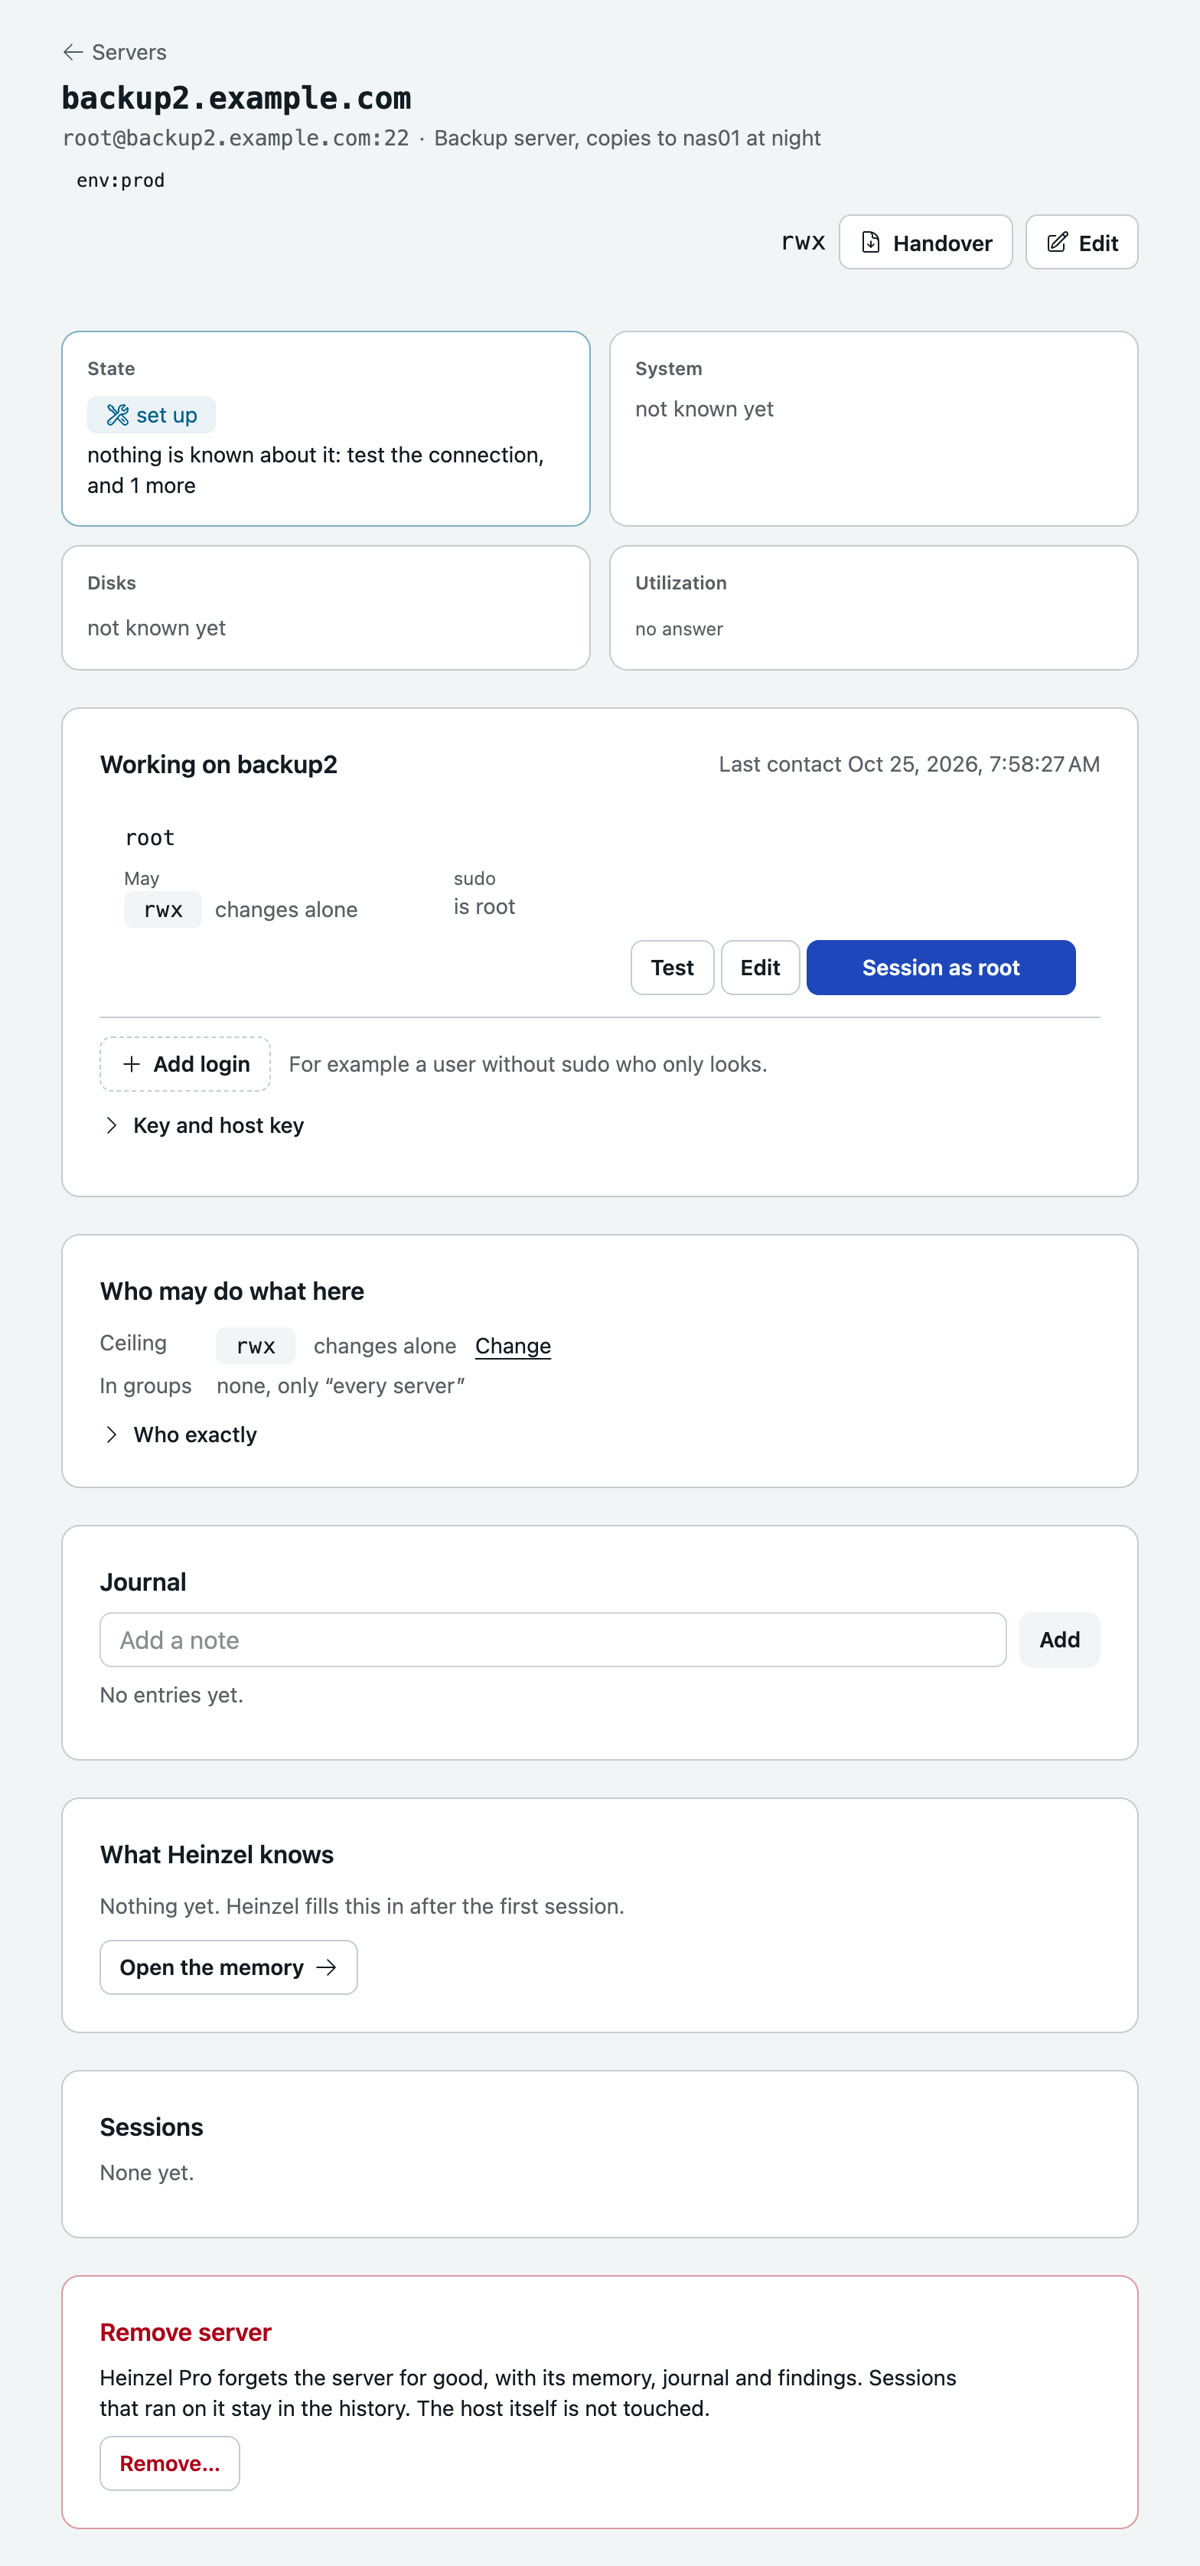Open the memory

228,1967
